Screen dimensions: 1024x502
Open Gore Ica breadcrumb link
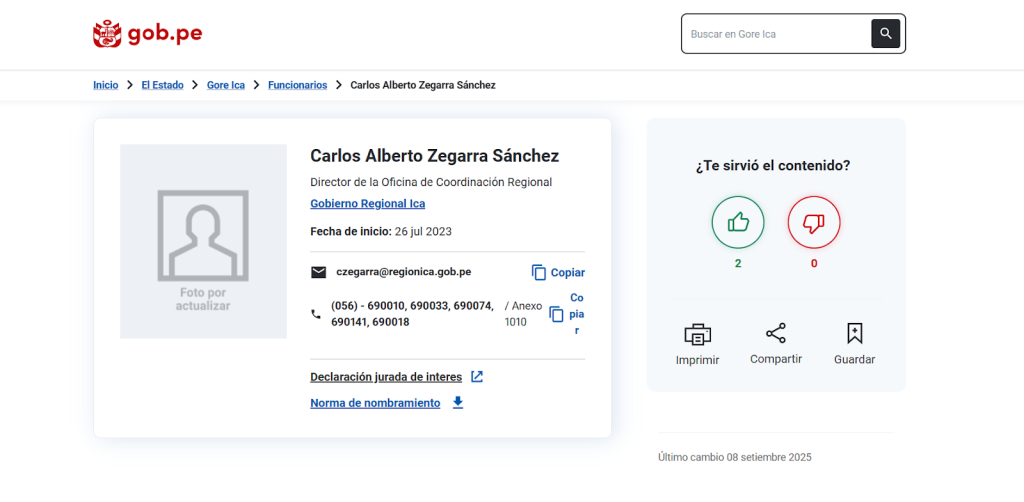click(225, 85)
